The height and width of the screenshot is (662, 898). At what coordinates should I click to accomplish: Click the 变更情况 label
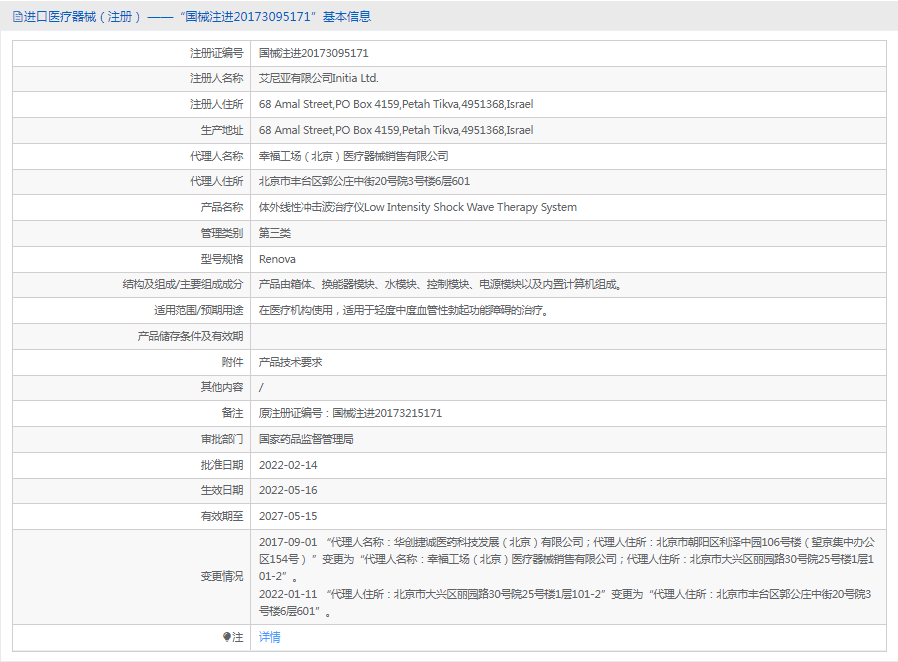pos(222,576)
